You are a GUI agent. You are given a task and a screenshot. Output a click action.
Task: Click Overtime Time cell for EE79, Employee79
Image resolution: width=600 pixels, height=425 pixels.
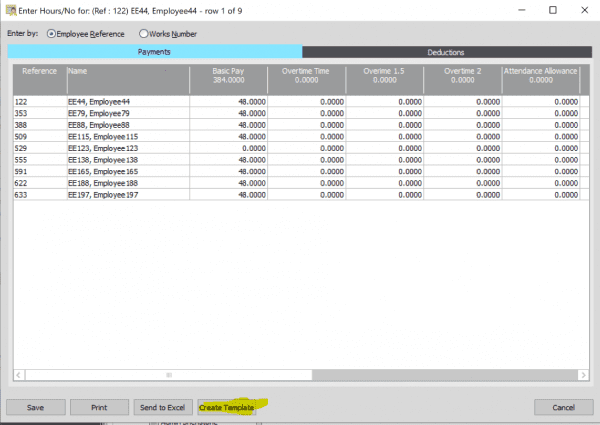[x=307, y=113]
